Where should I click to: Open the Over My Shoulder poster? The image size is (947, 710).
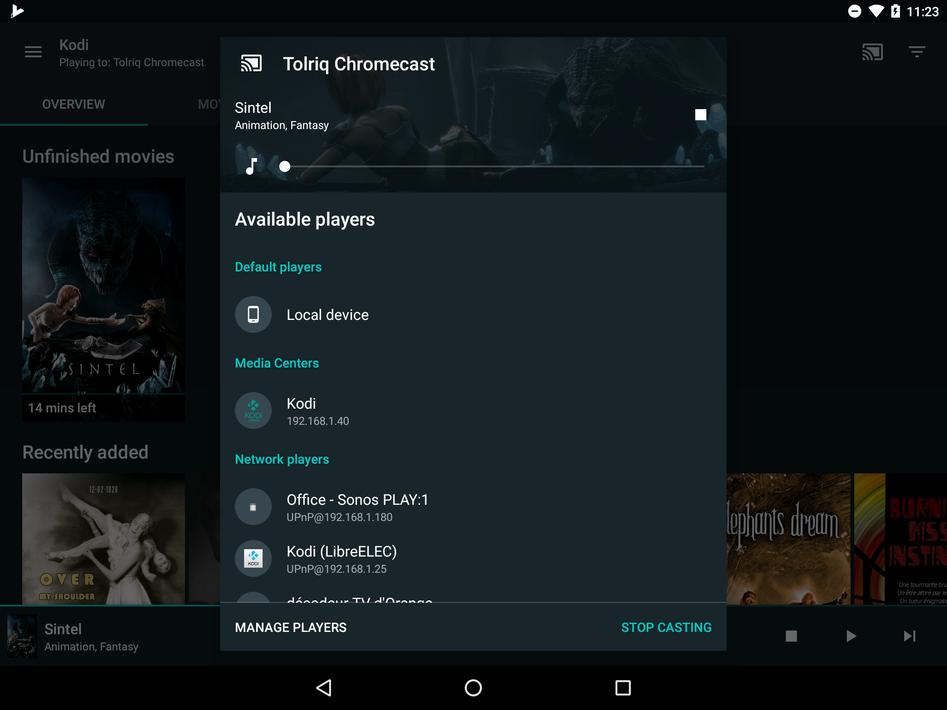click(x=103, y=539)
